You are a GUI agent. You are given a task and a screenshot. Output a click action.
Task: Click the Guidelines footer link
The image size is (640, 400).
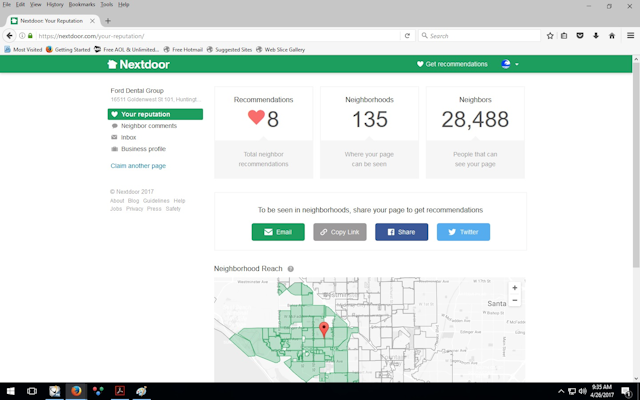(x=156, y=201)
